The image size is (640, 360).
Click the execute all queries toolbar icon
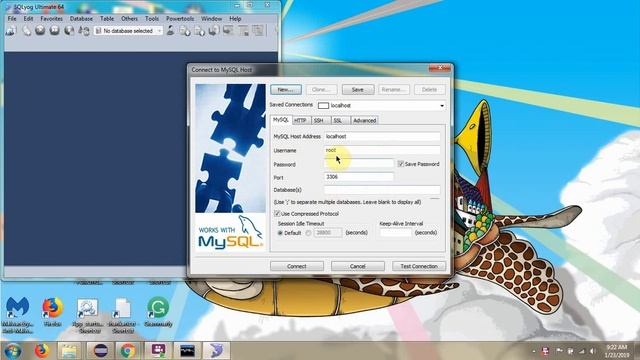click(x=54, y=31)
